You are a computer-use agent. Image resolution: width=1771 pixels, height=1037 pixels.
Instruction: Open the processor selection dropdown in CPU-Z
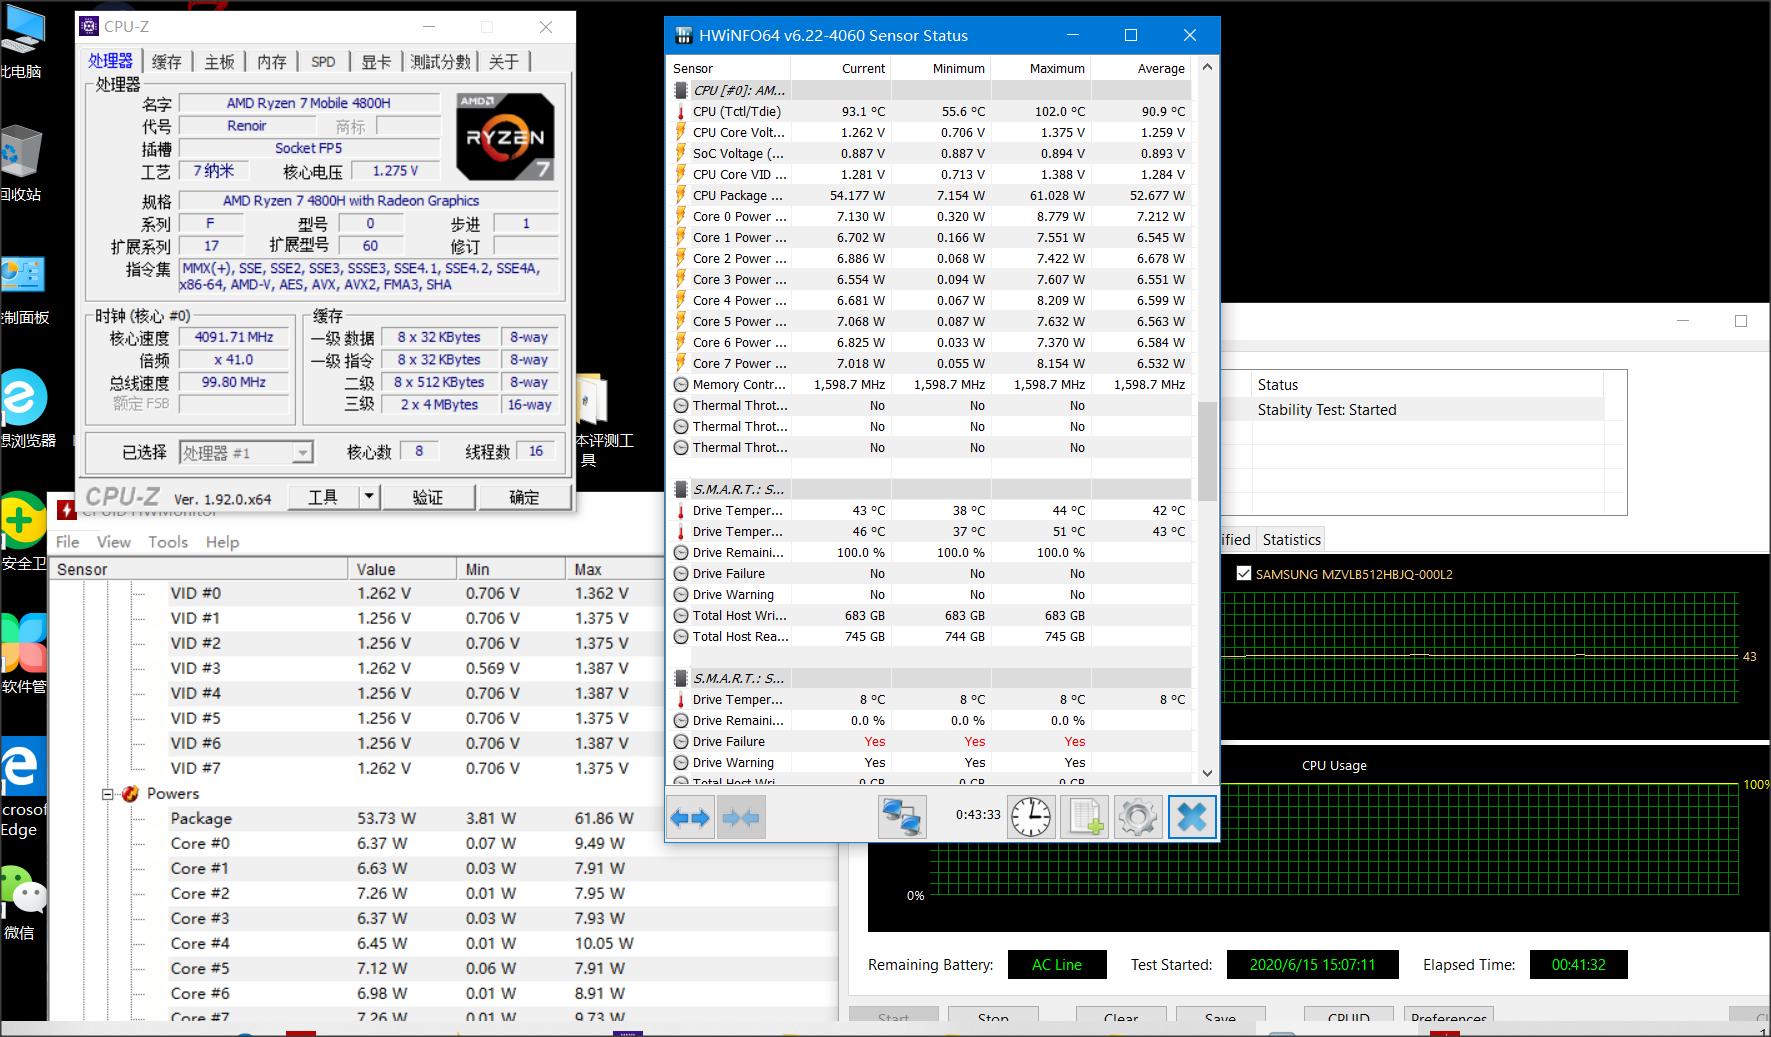301,453
